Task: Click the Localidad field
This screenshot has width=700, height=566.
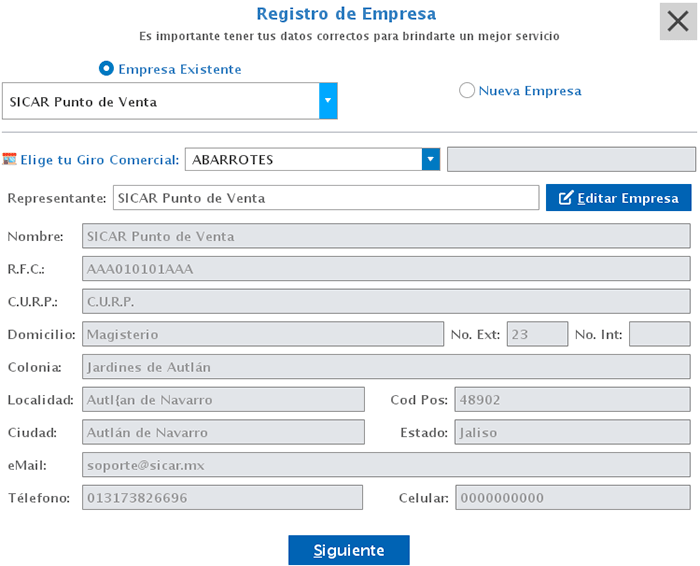Action: coord(223,400)
